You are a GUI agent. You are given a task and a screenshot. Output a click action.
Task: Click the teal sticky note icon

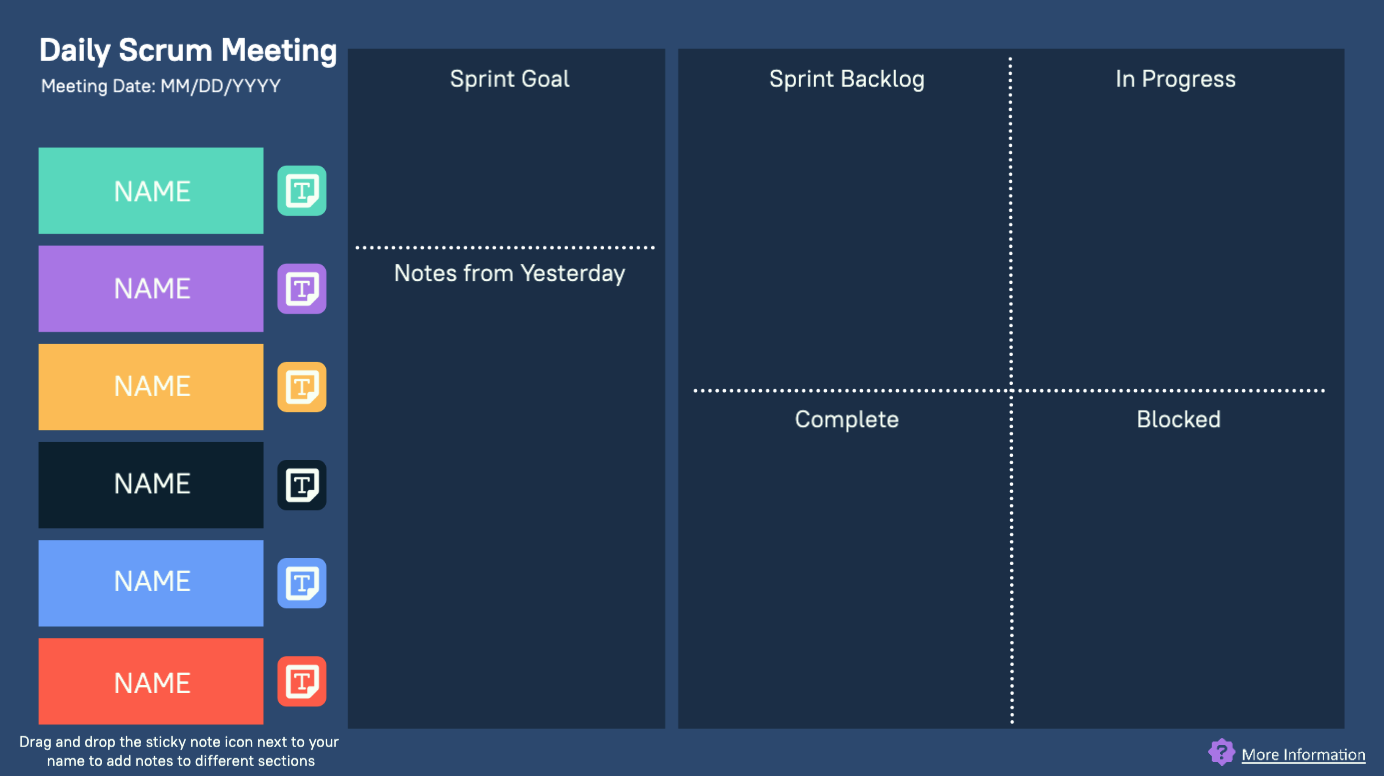(301, 191)
